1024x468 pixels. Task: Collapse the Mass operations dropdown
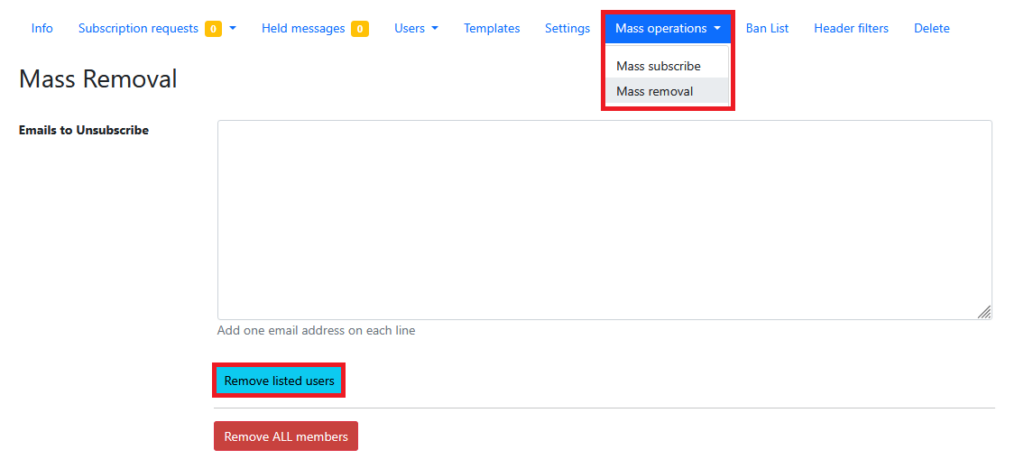tap(668, 28)
